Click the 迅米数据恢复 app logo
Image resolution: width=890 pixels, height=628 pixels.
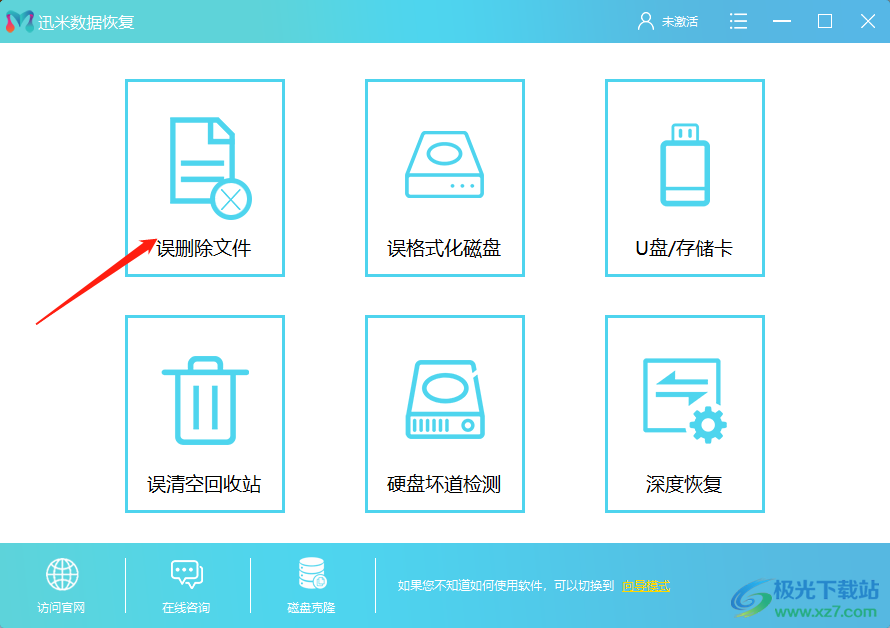20,22
